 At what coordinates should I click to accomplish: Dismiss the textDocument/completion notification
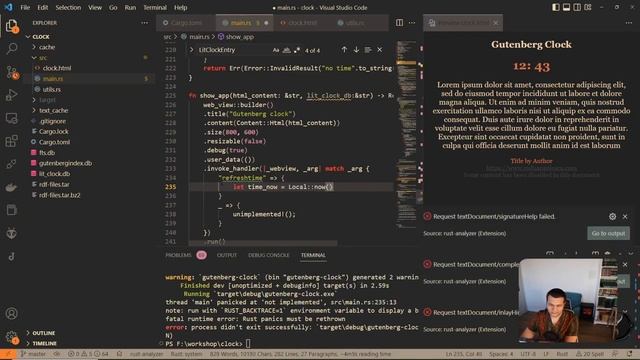[x=625, y=264]
